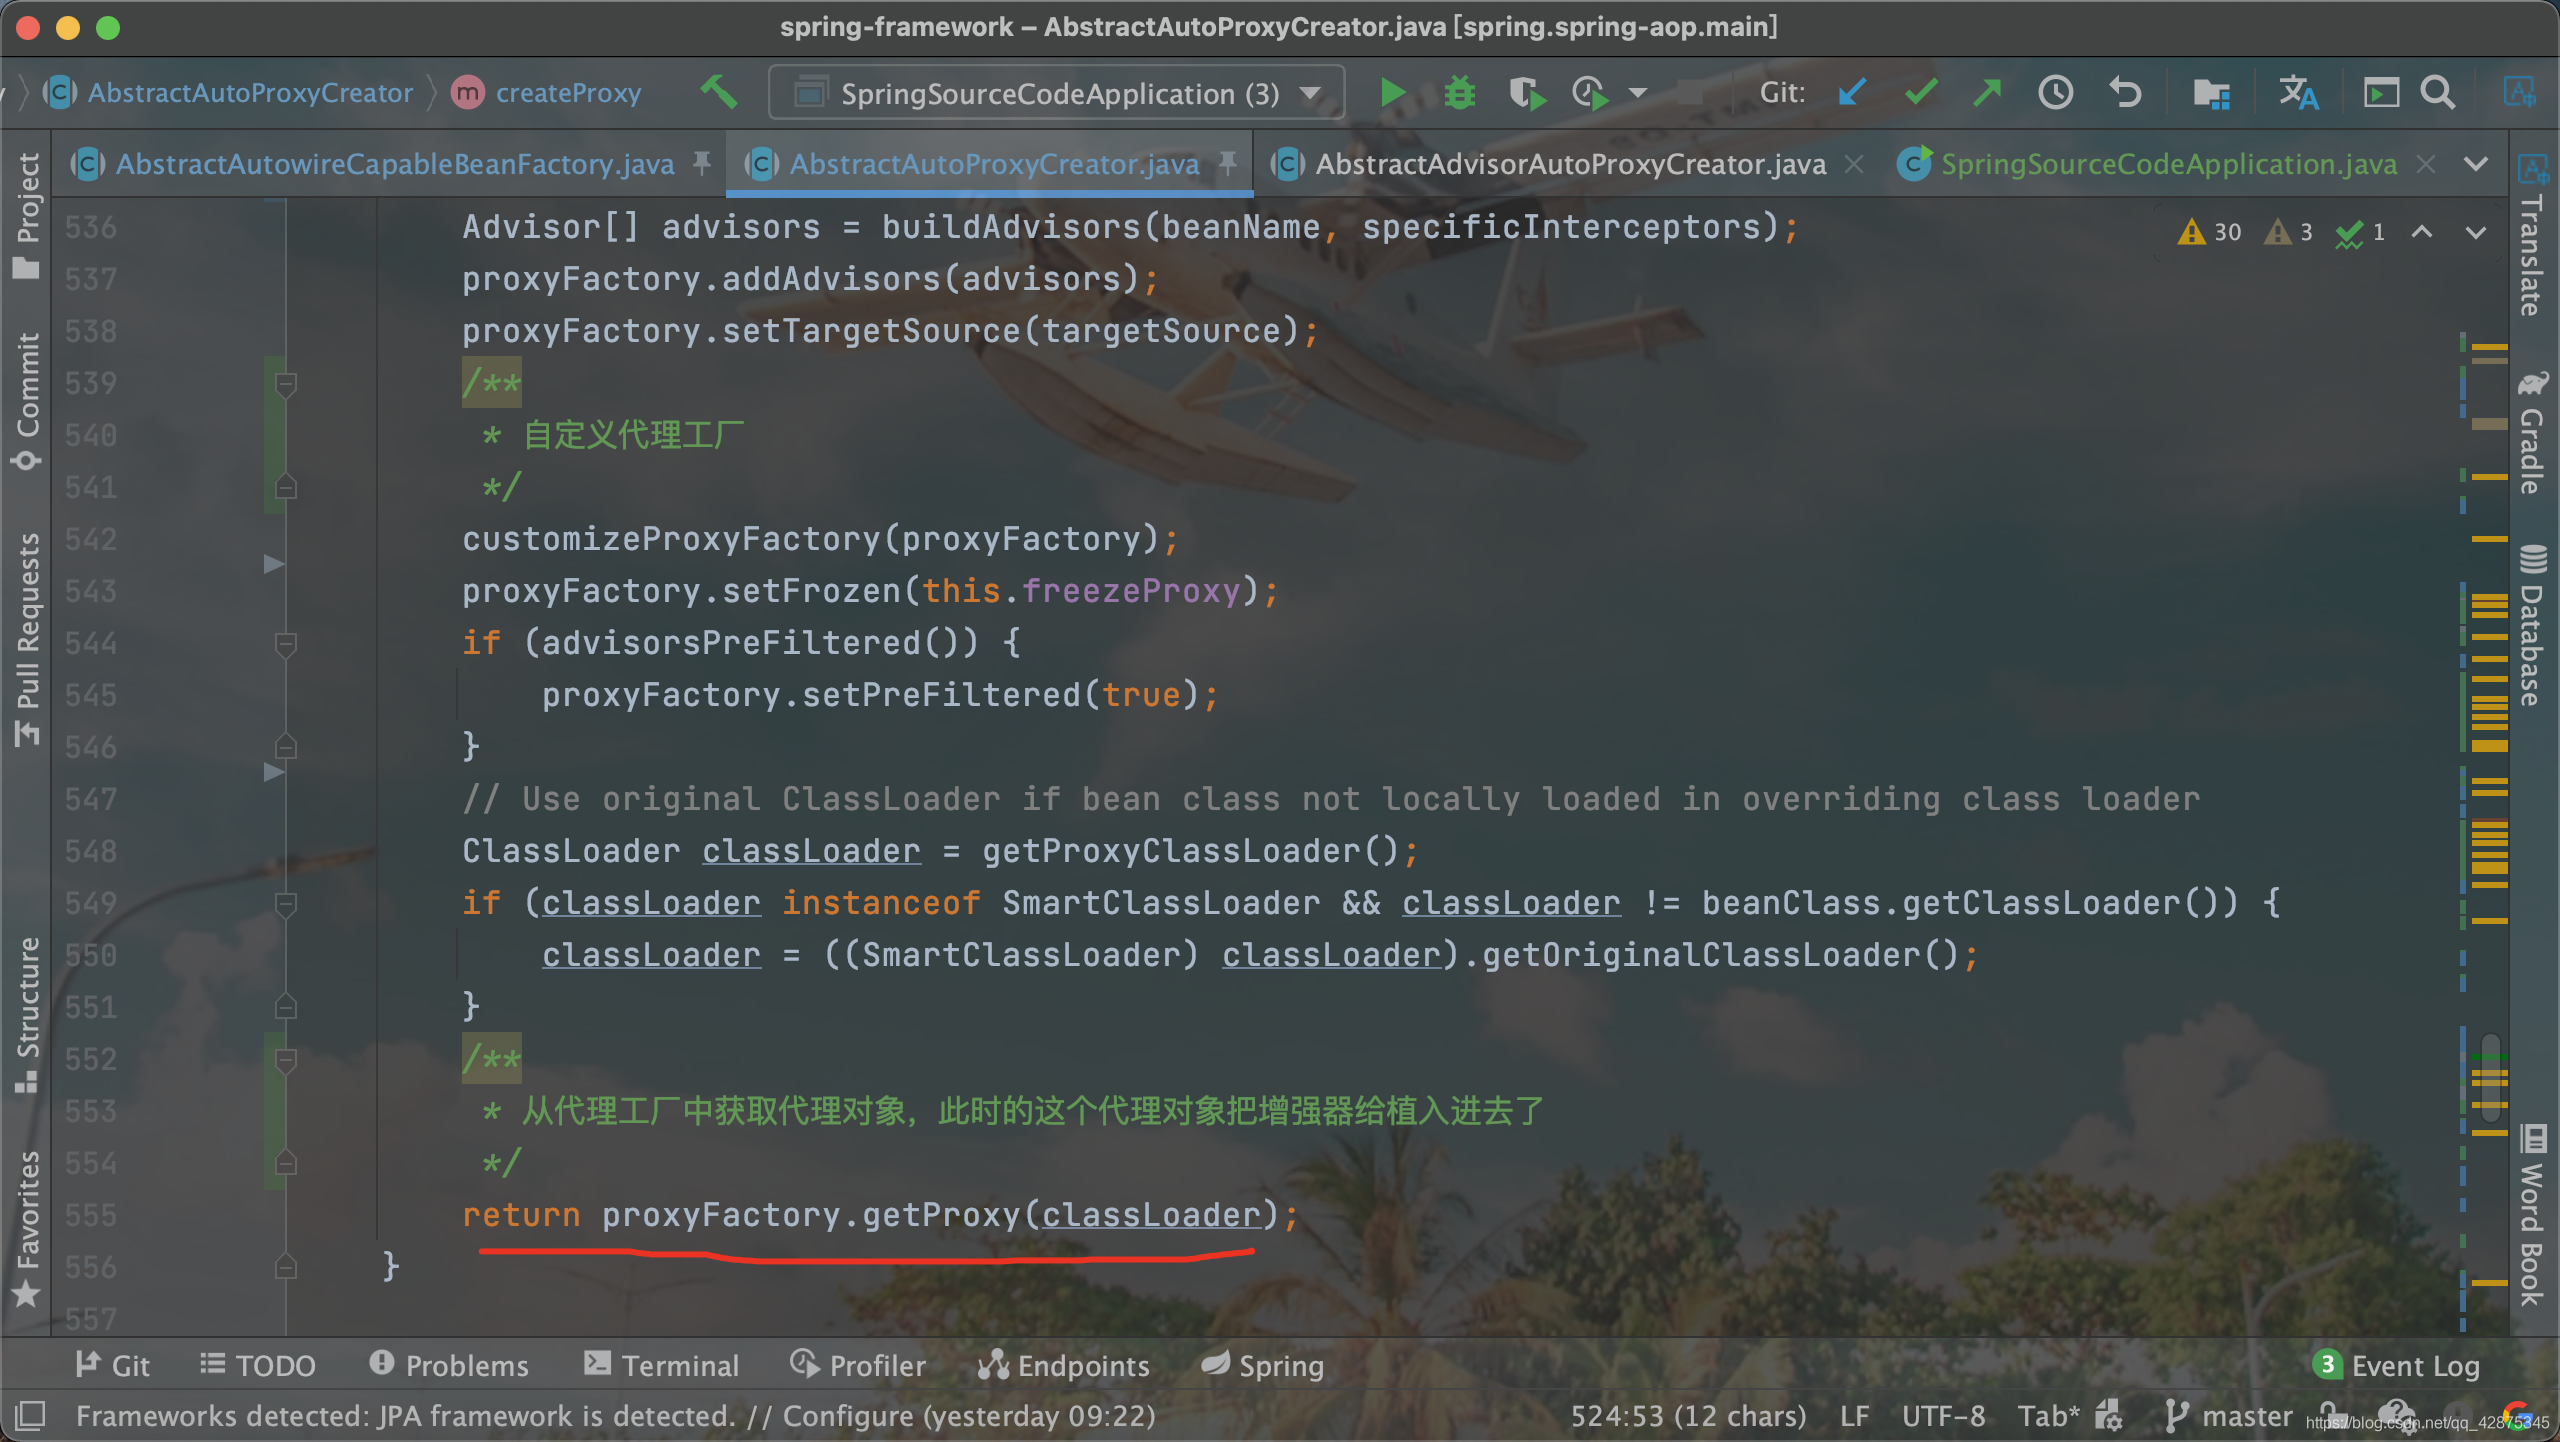The height and width of the screenshot is (1442, 2560).
Task: Click Git commit checkmark icon
Action: [x=1920, y=93]
